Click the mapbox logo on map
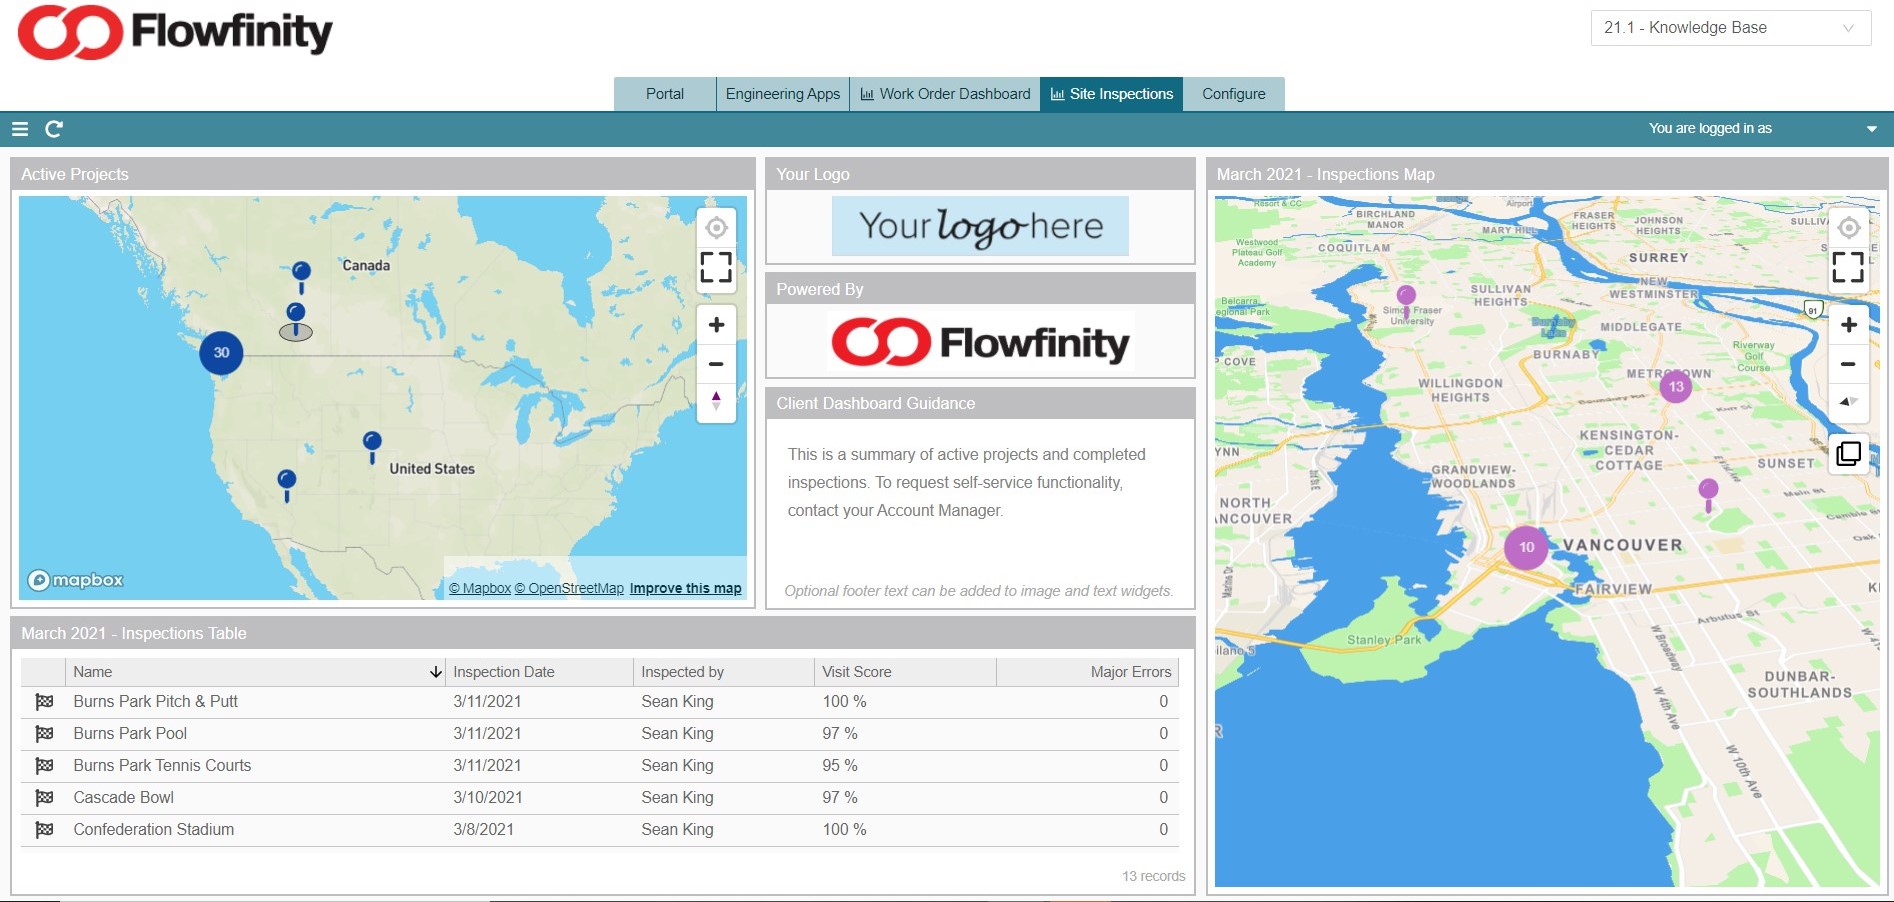The width and height of the screenshot is (1894, 902). pos(76,580)
